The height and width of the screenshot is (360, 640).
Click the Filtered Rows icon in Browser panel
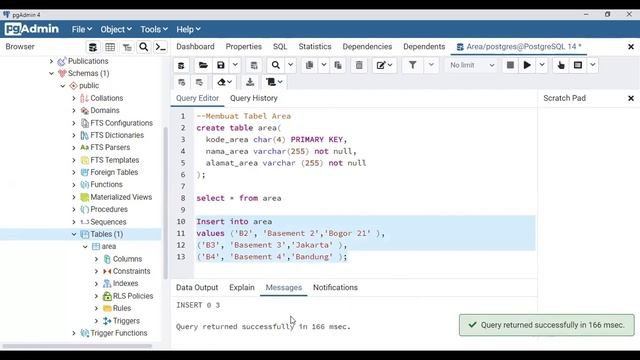click(x=127, y=47)
